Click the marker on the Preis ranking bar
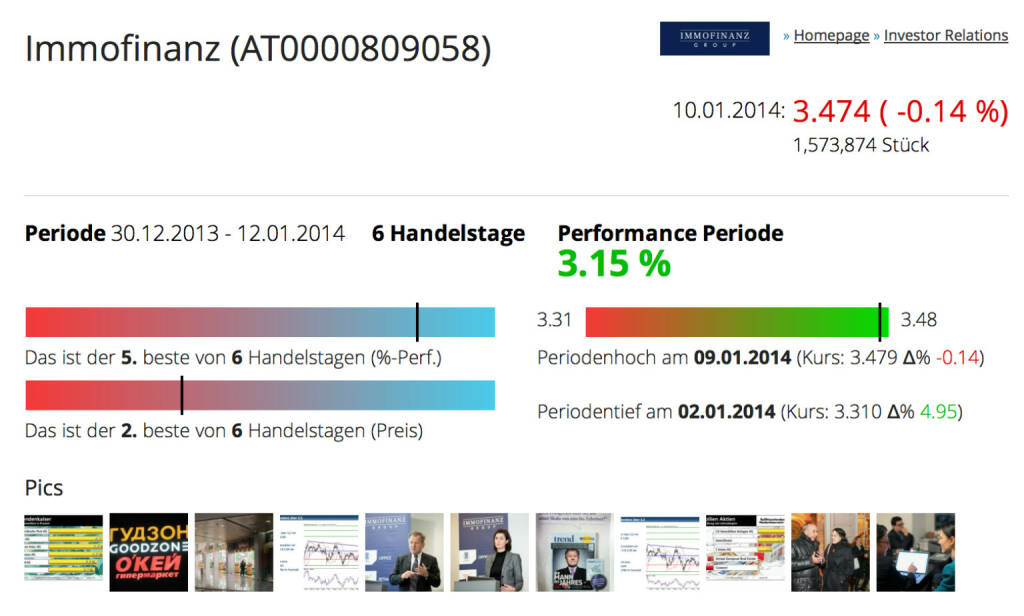Viewport: 1024px width, 616px height. 182,395
